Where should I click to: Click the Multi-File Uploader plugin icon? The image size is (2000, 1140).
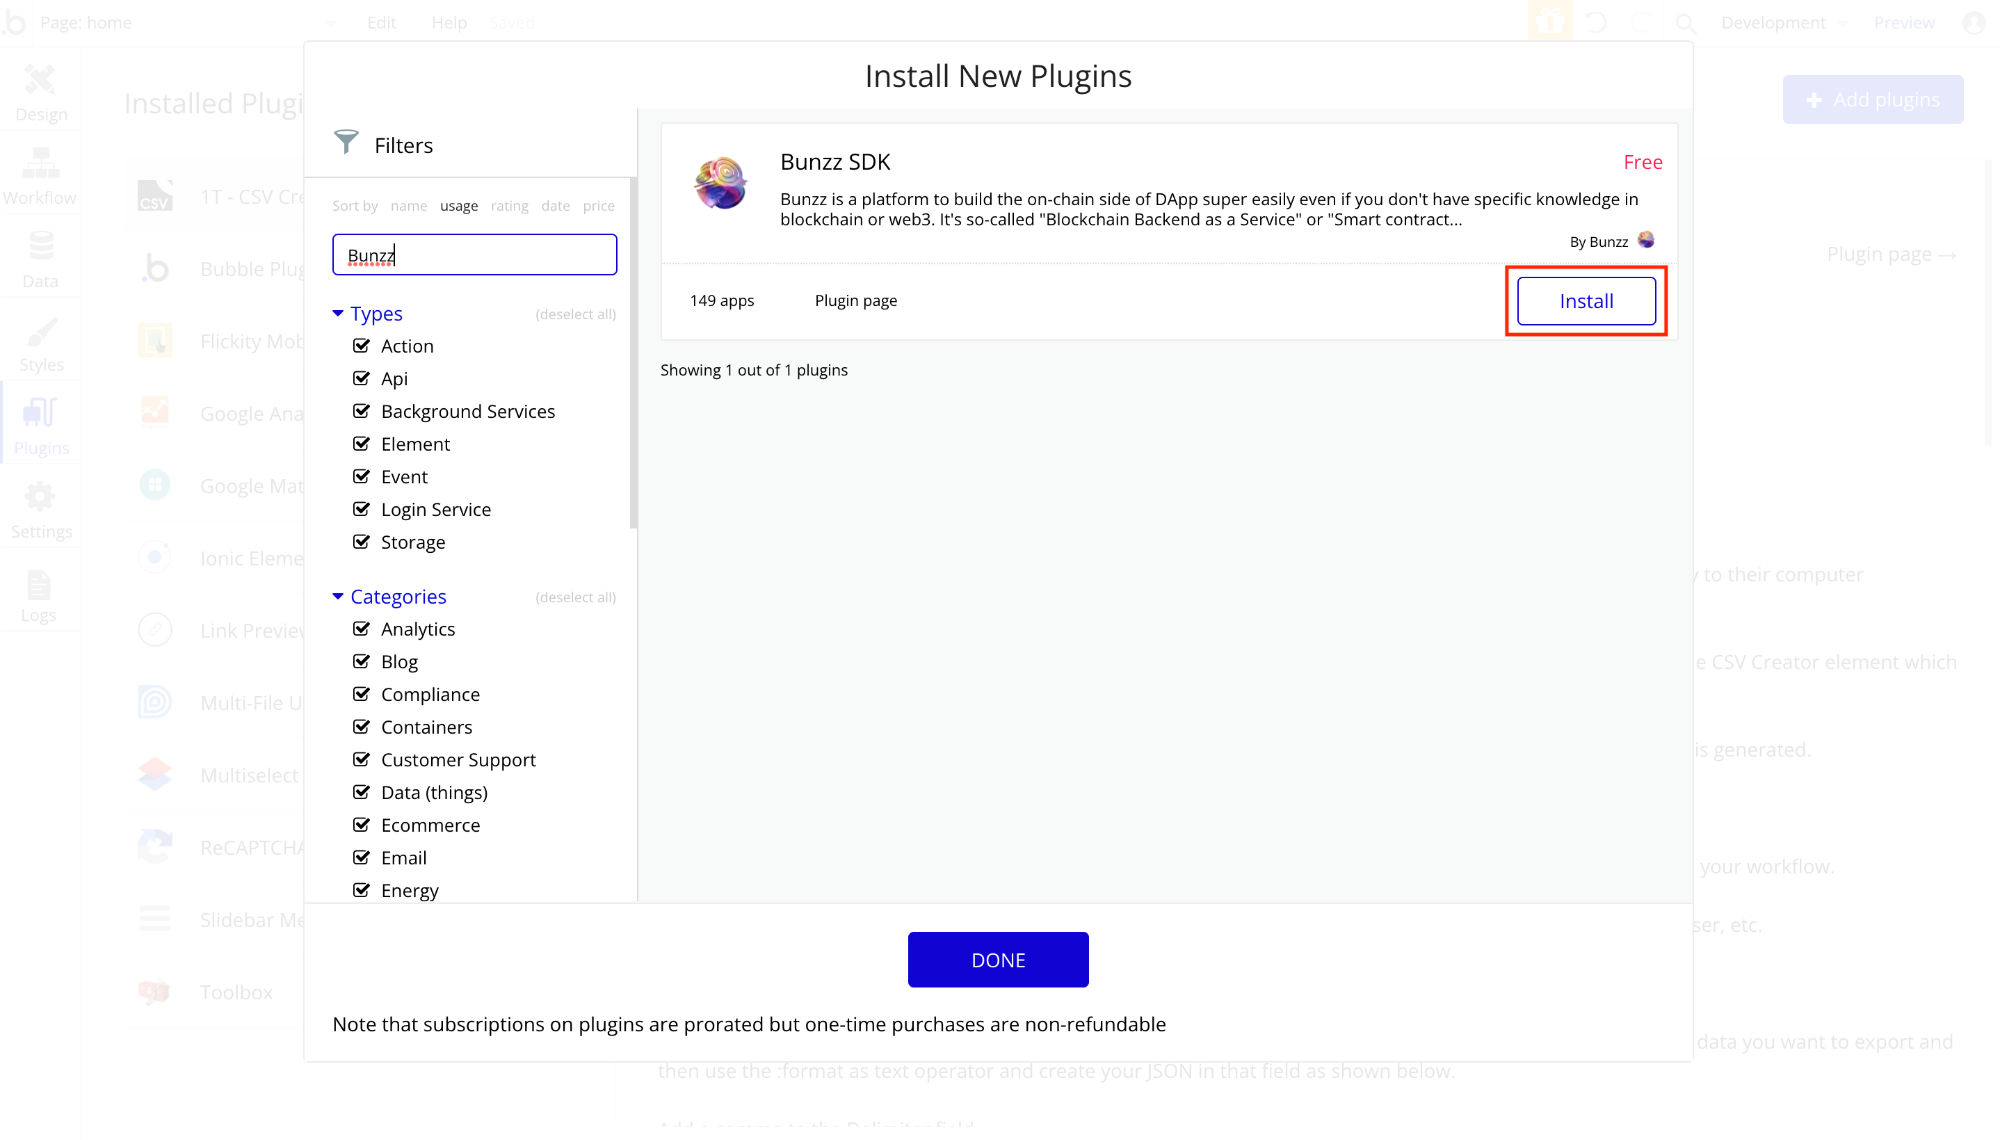tap(155, 702)
